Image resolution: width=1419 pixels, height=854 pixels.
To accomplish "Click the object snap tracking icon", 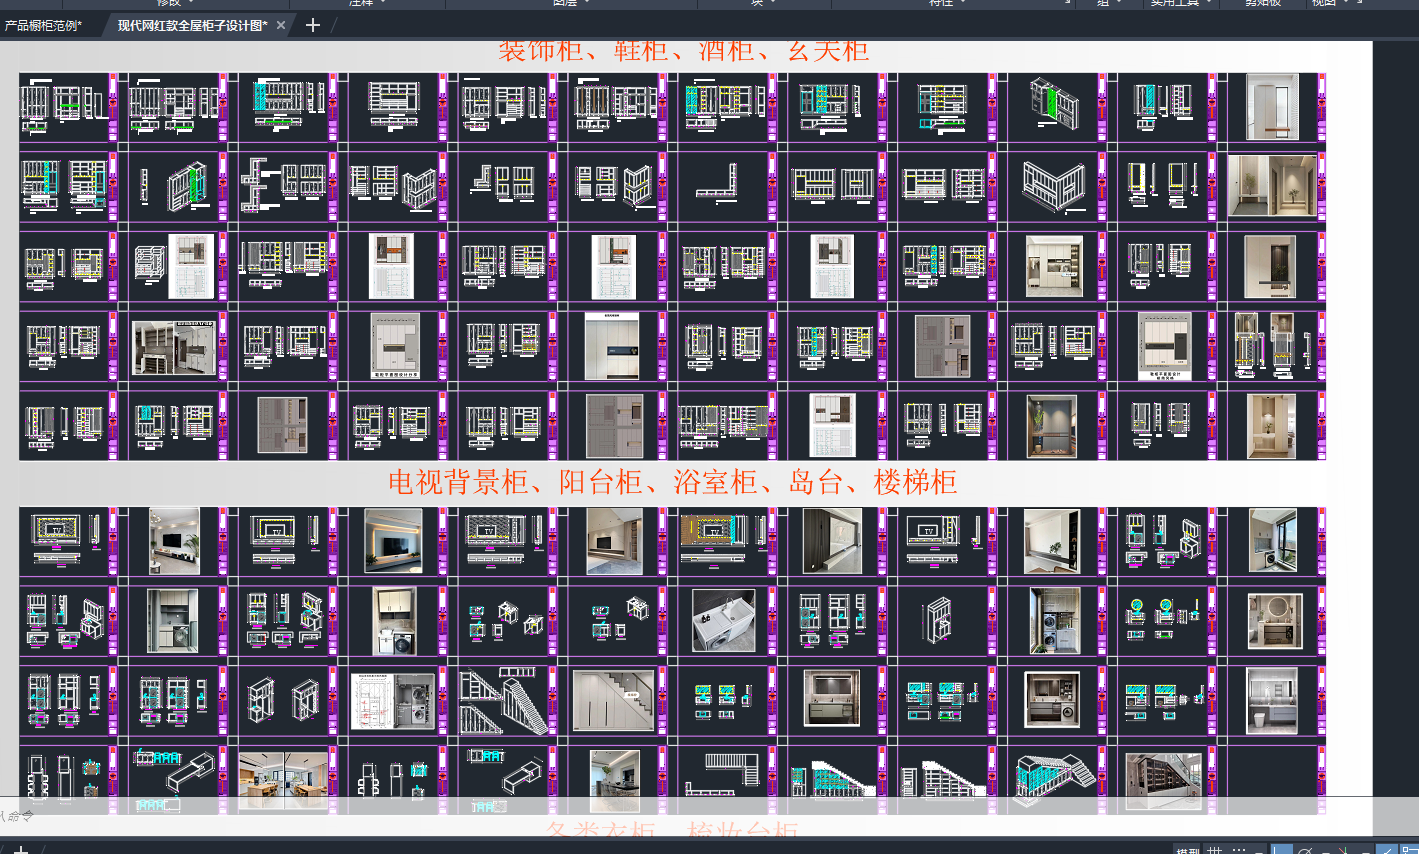I will click(1387, 851).
